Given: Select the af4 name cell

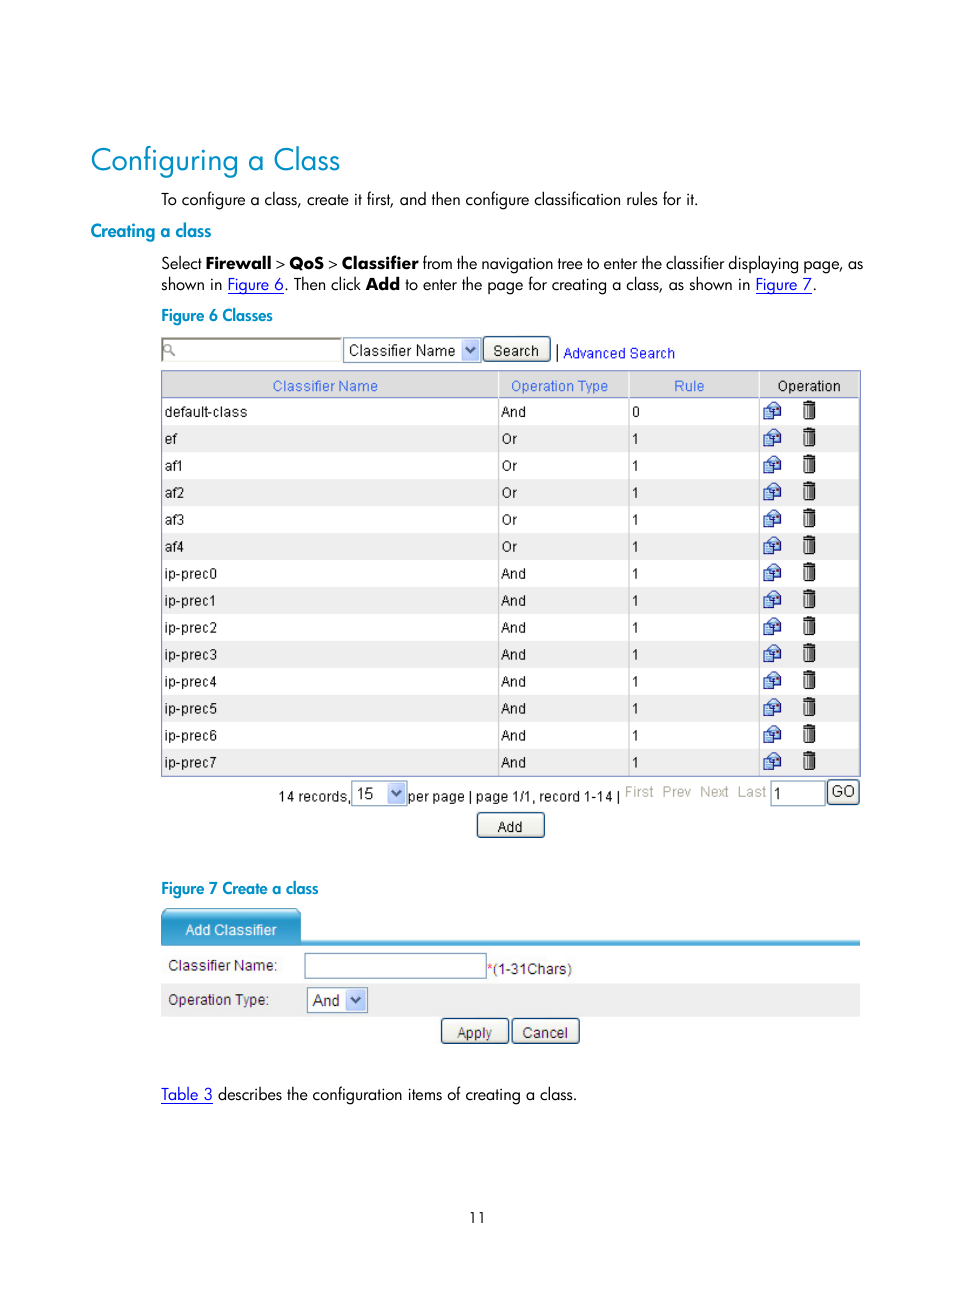Looking at the screenshot, I should 330,547.
